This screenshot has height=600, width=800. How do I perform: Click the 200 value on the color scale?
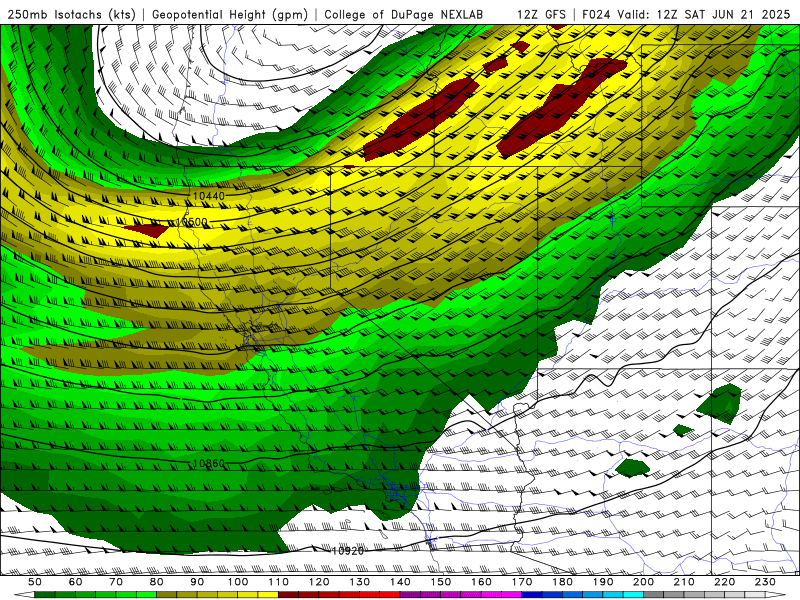point(644,582)
